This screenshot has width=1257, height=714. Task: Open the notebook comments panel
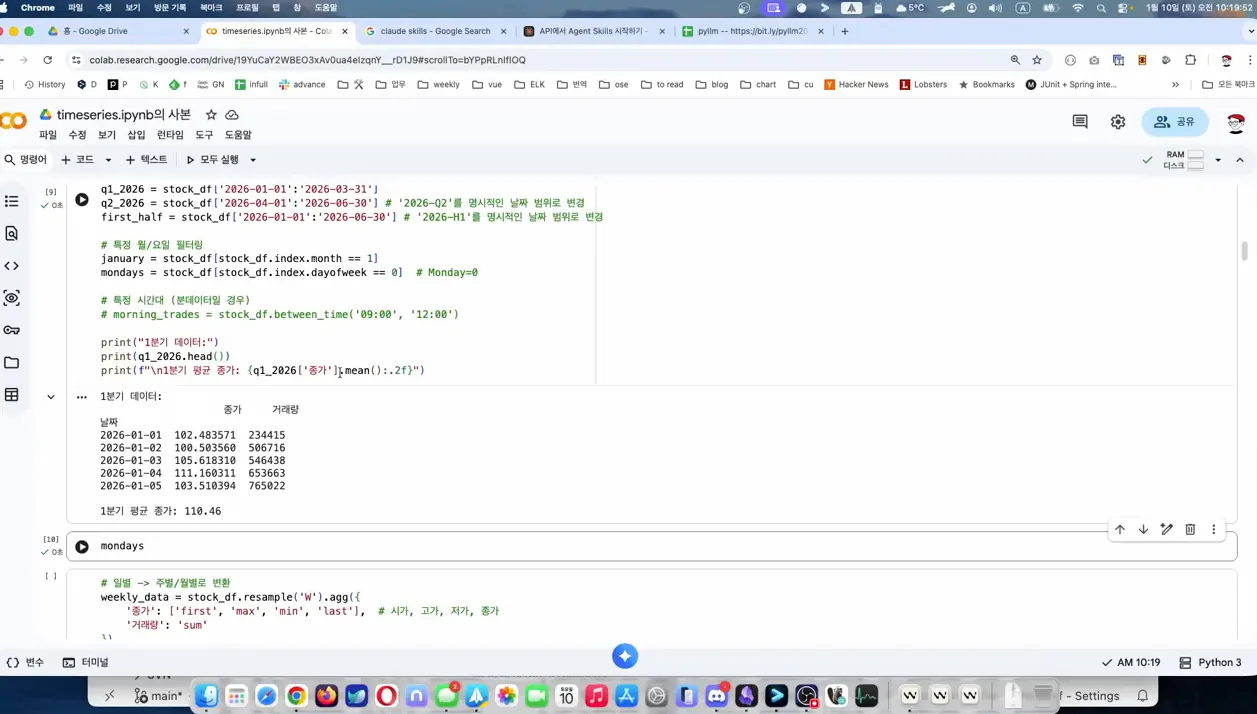click(x=1080, y=122)
